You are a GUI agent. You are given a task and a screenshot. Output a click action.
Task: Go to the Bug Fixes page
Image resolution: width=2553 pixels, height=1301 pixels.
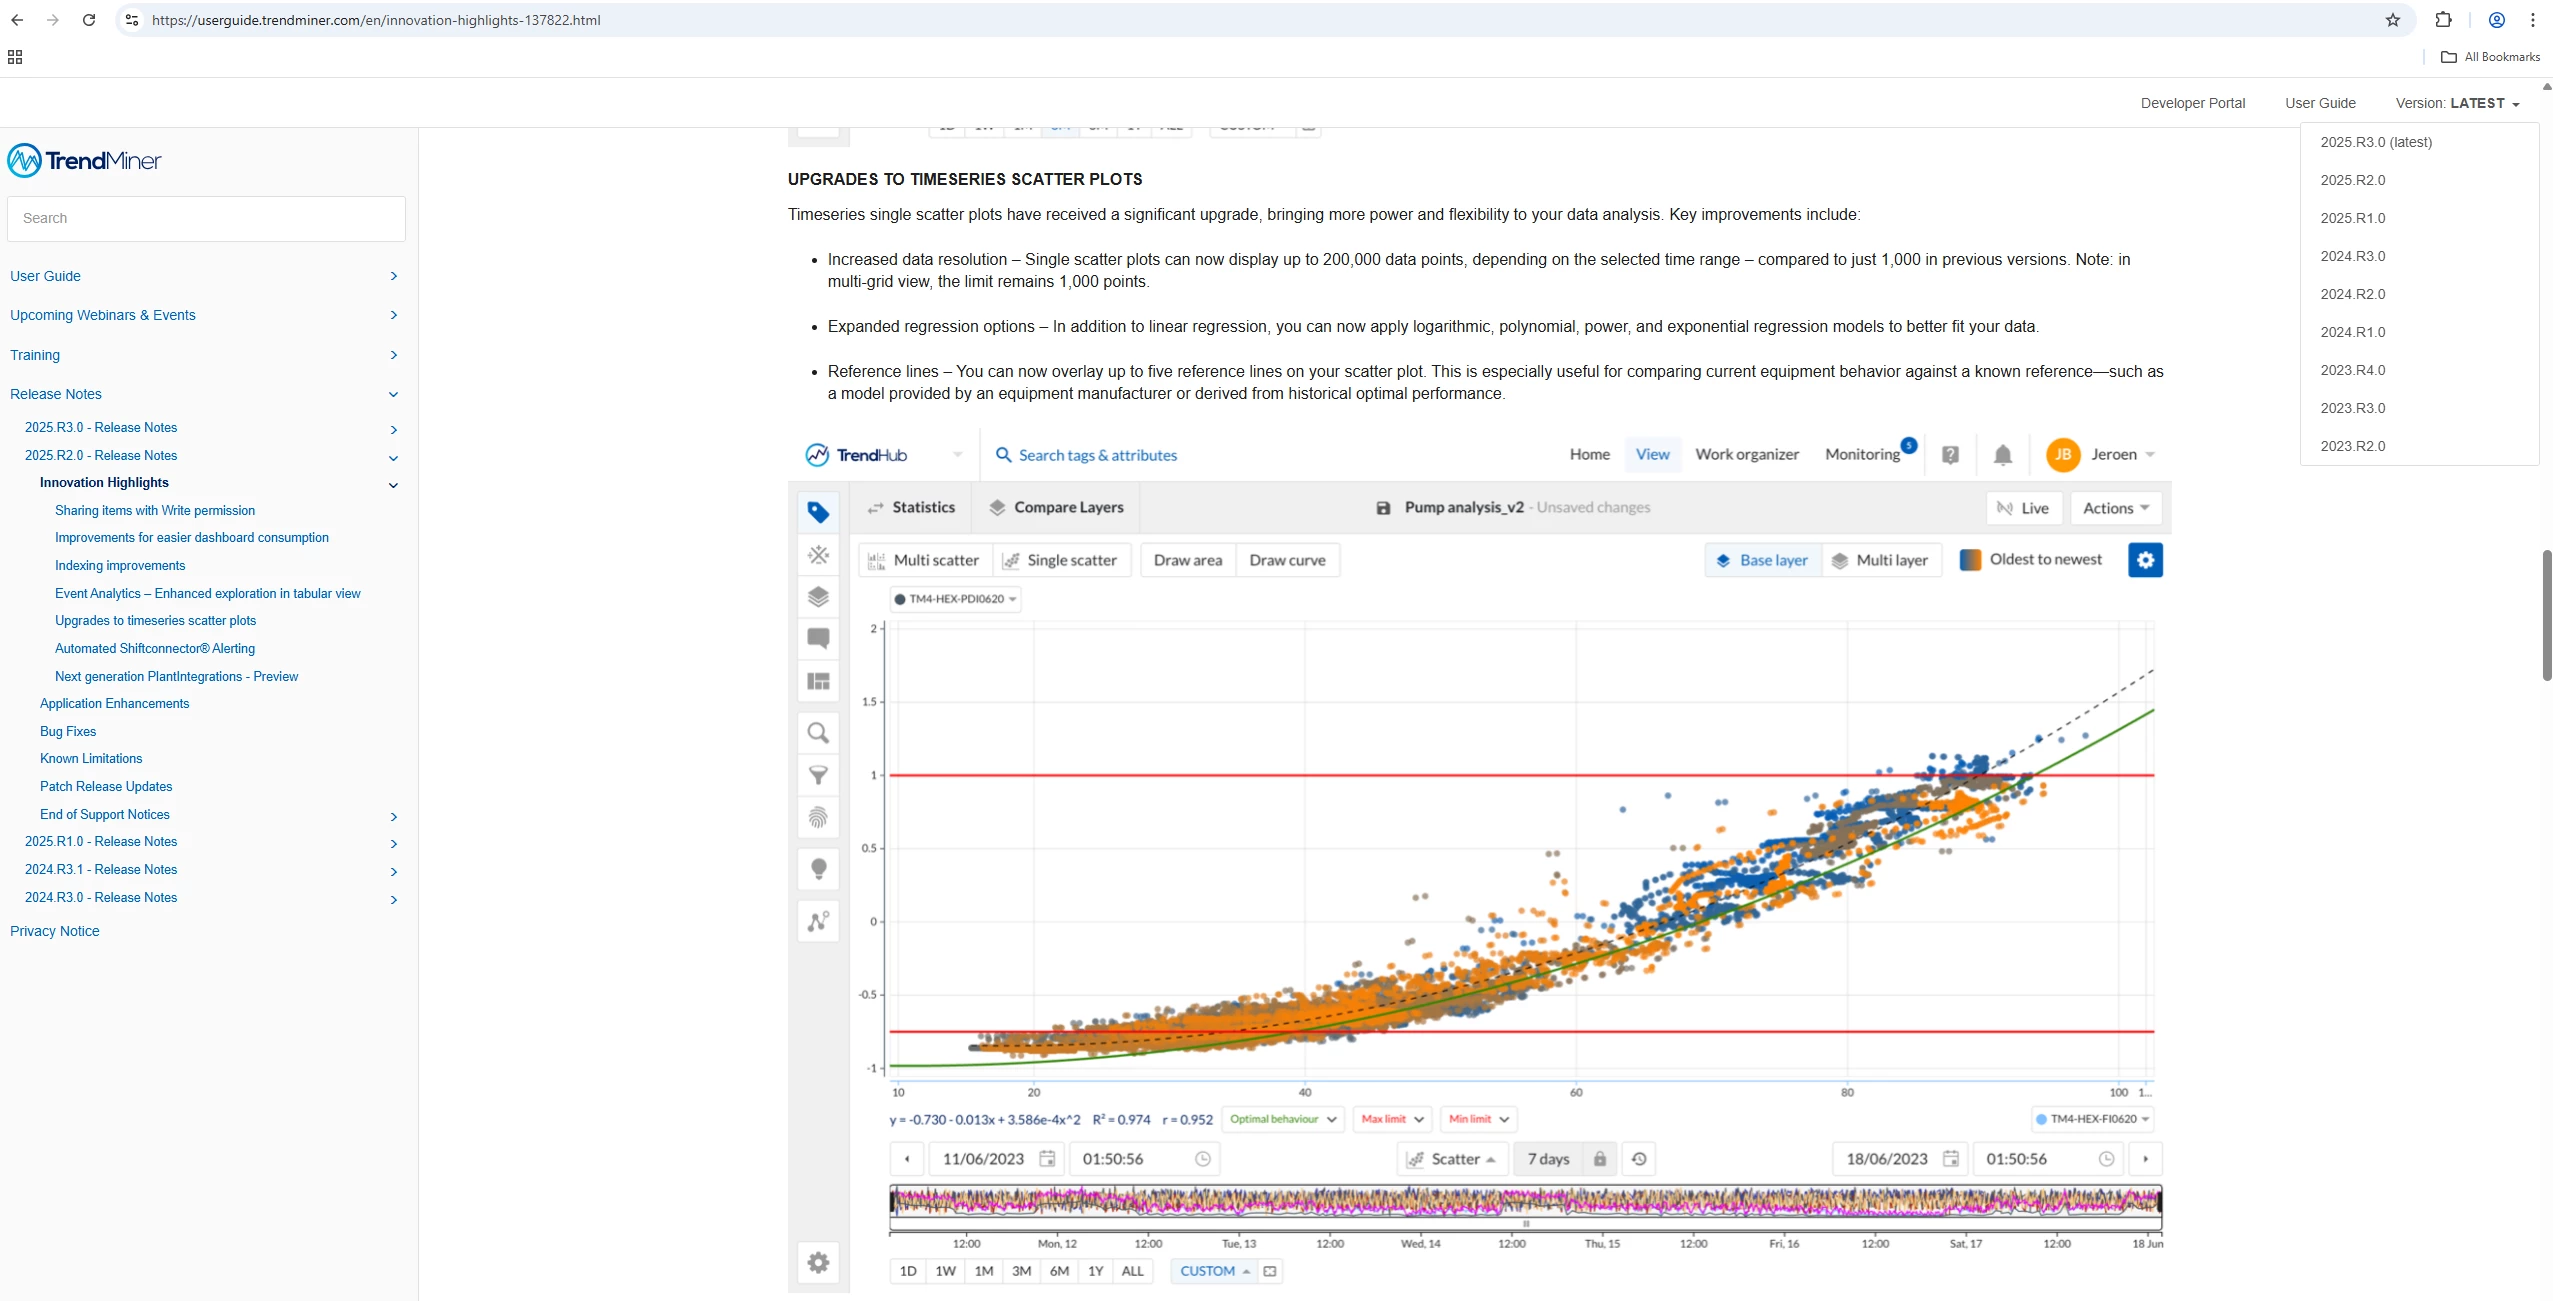[68, 731]
